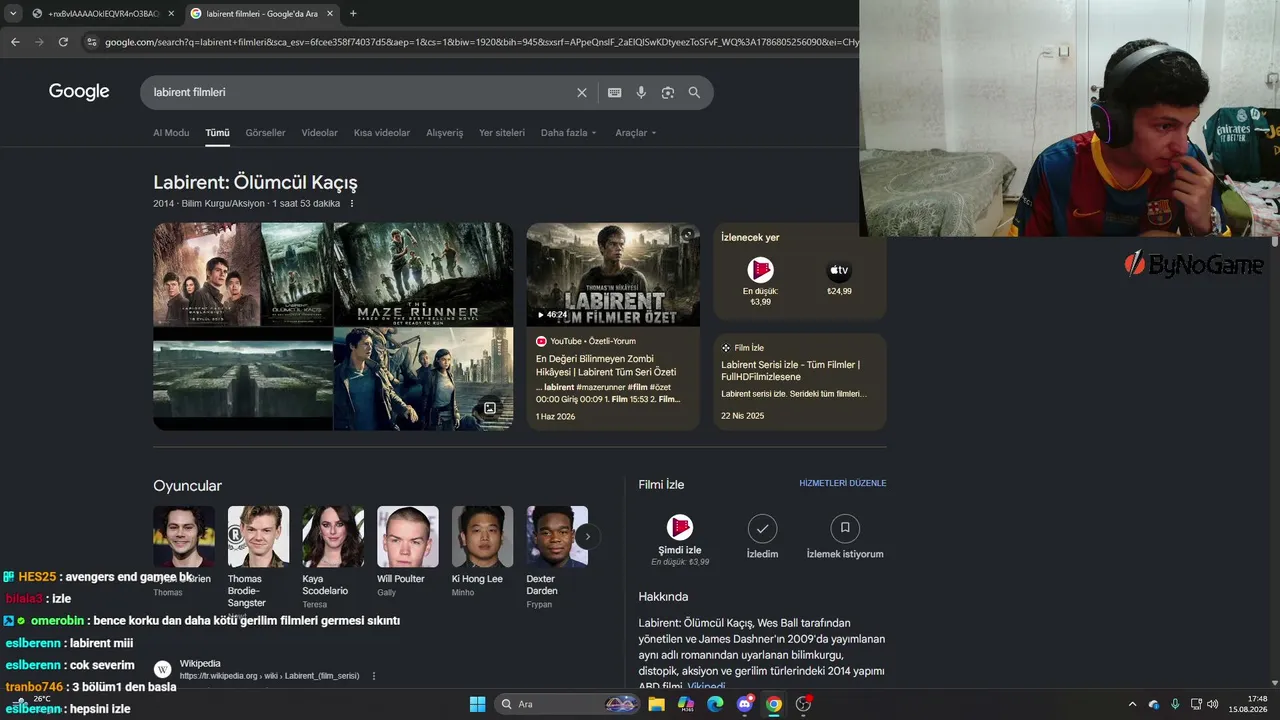The image size is (1280, 720).
Task: Open The Maze Runner title poster image
Action: coord(423,274)
